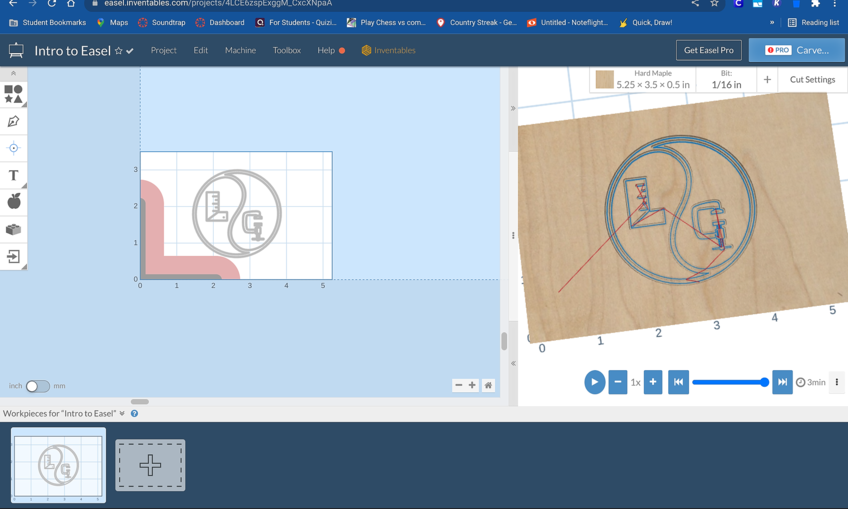Open the Dashboard bookmark
Screen dimensions: 848x509
point(220,23)
